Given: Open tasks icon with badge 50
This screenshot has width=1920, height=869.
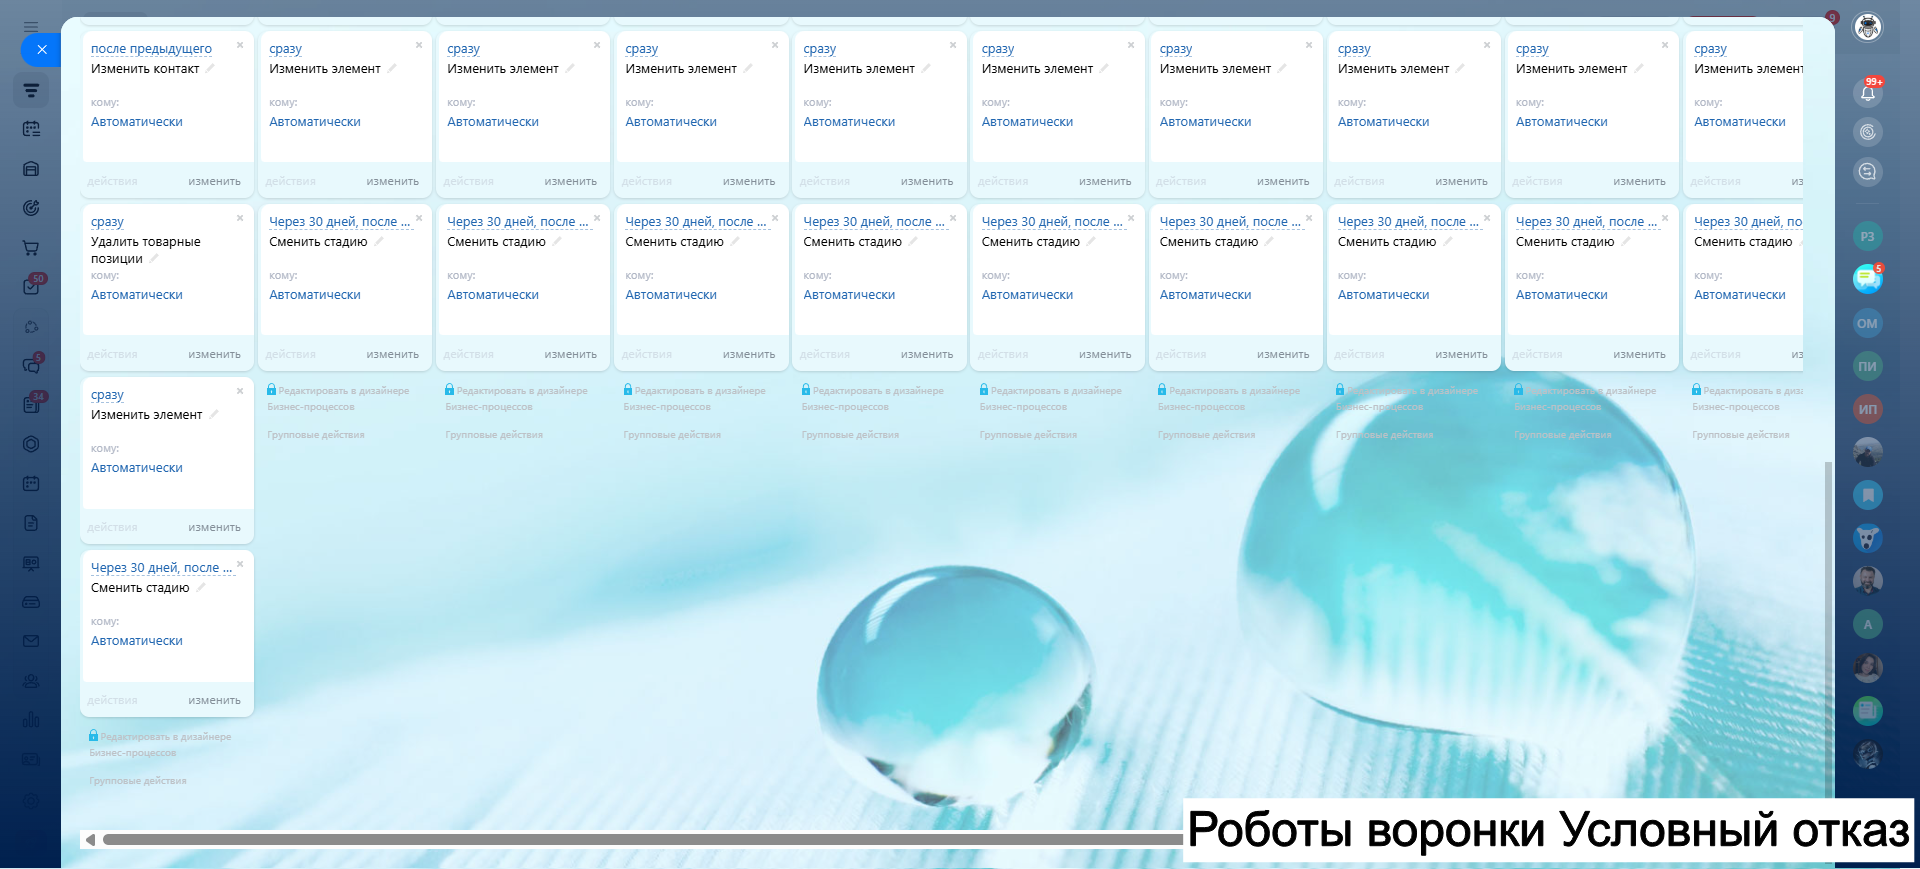Looking at the screenshot, I should coord(32,285).
